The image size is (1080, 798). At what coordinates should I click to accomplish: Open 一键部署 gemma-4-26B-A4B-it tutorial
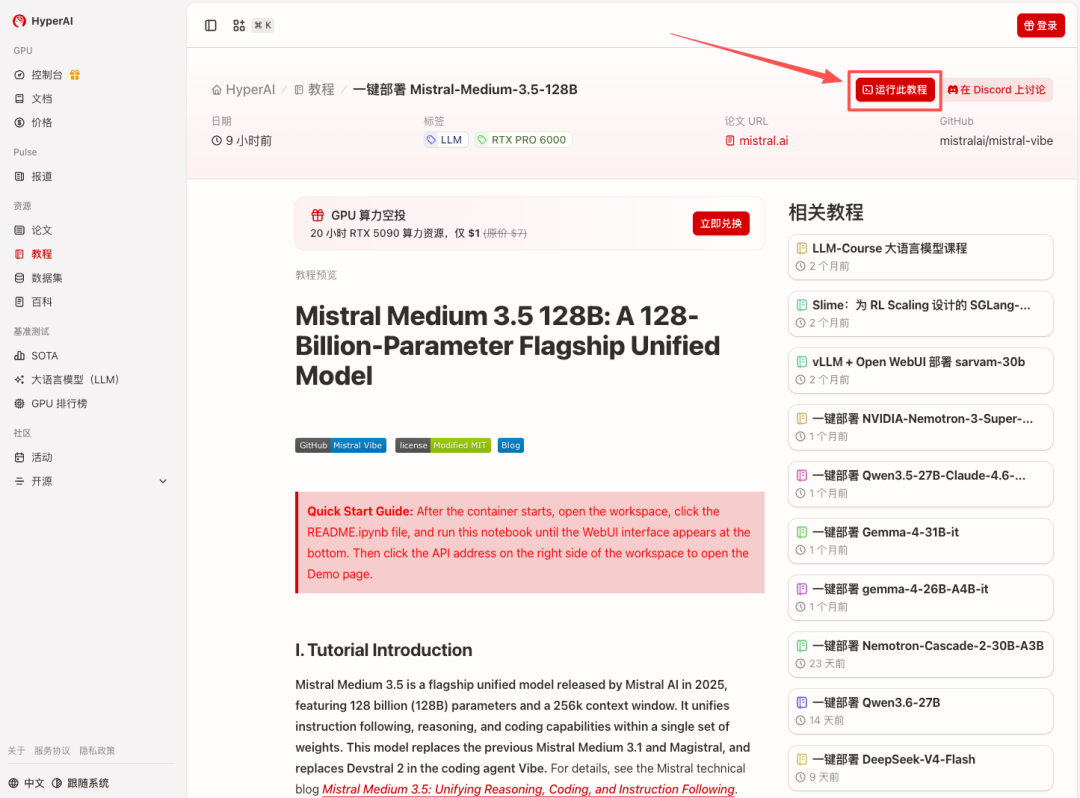(x=920, y=598)
